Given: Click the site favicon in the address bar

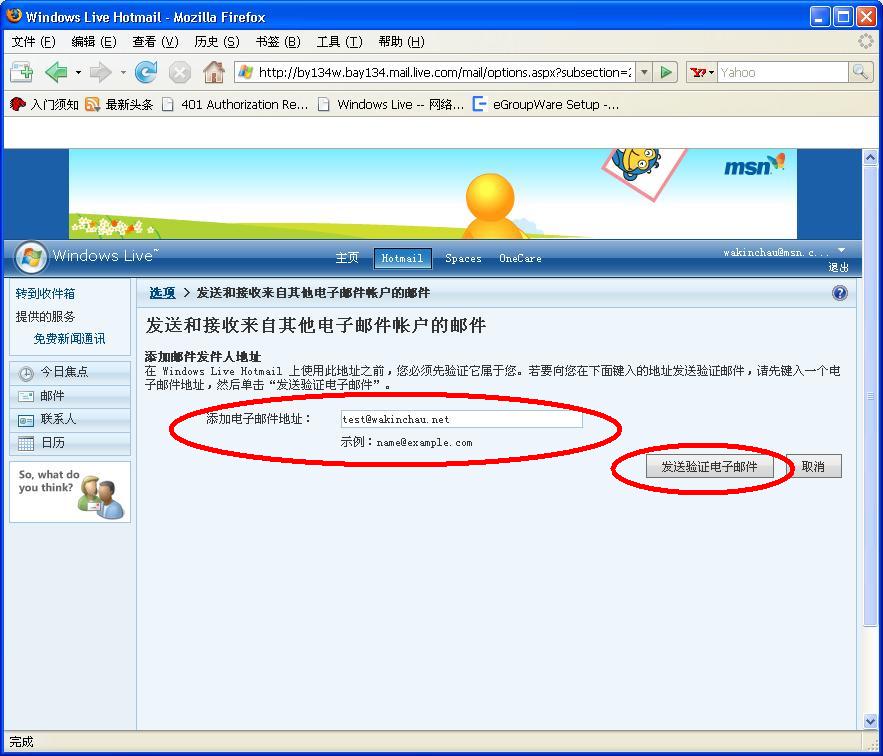Looking at the screenshot, I should point(246,72).
